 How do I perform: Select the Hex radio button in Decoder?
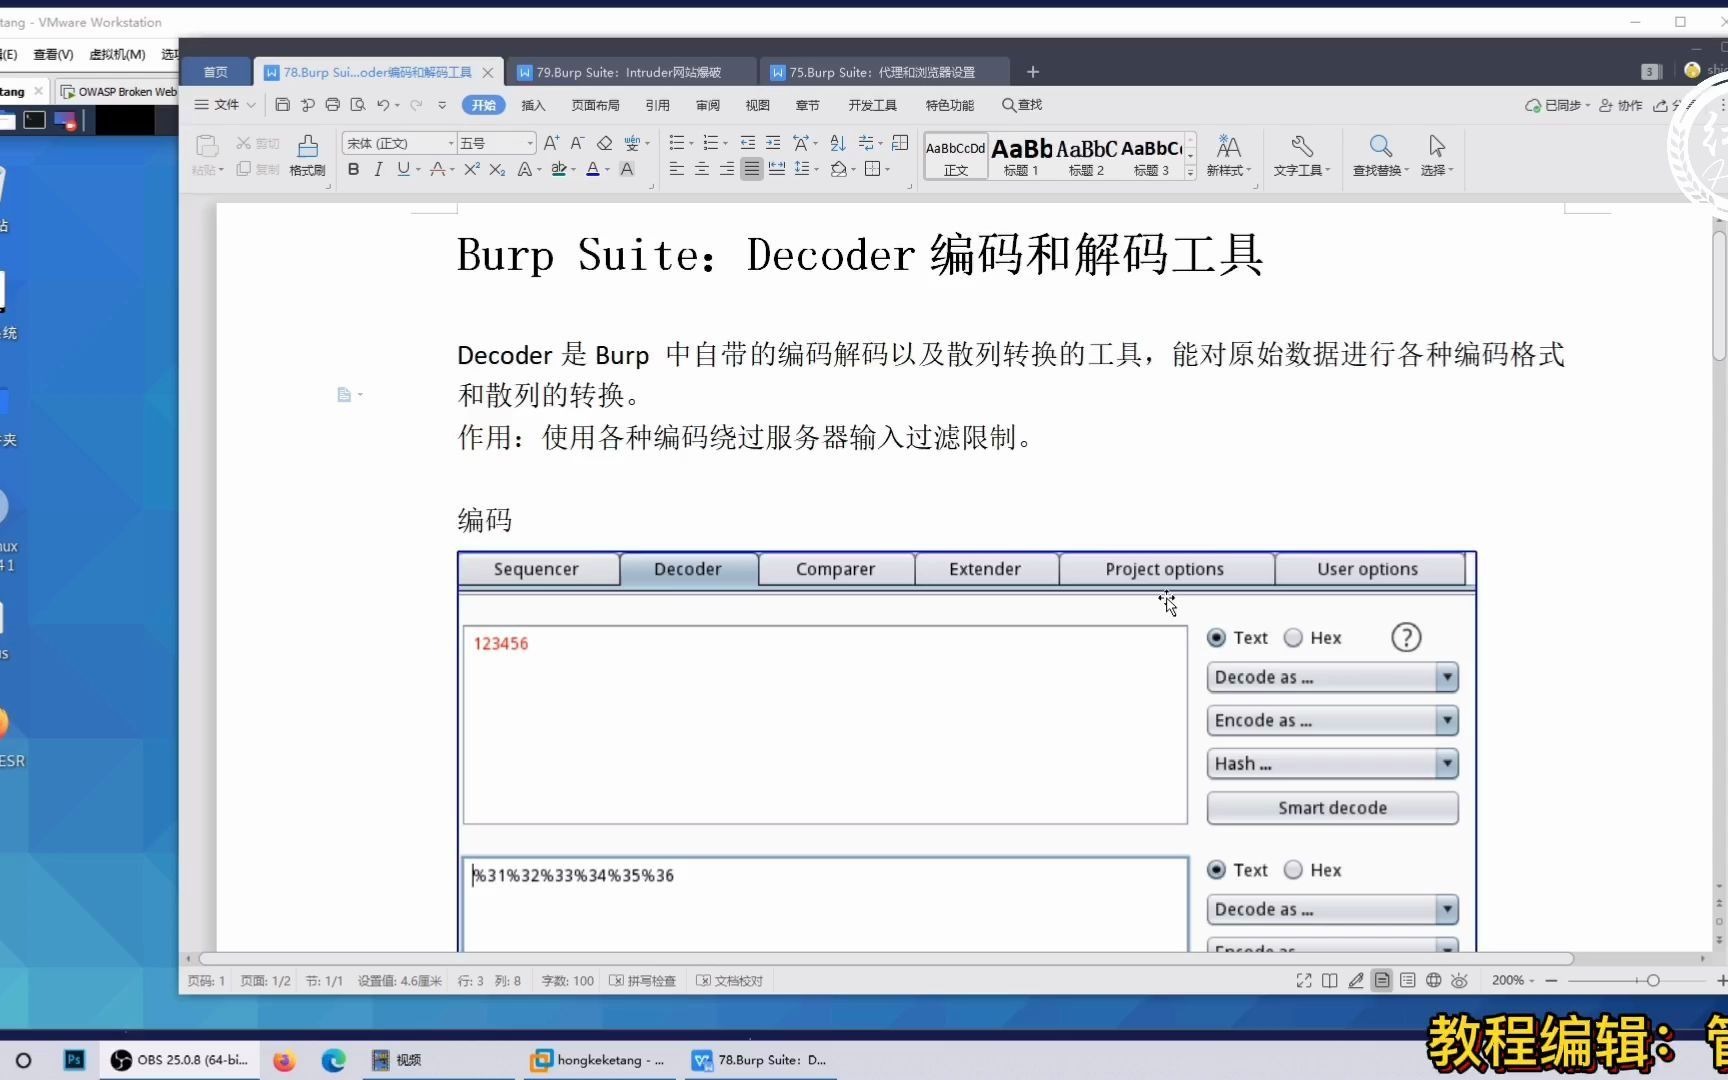(1292, 637)
